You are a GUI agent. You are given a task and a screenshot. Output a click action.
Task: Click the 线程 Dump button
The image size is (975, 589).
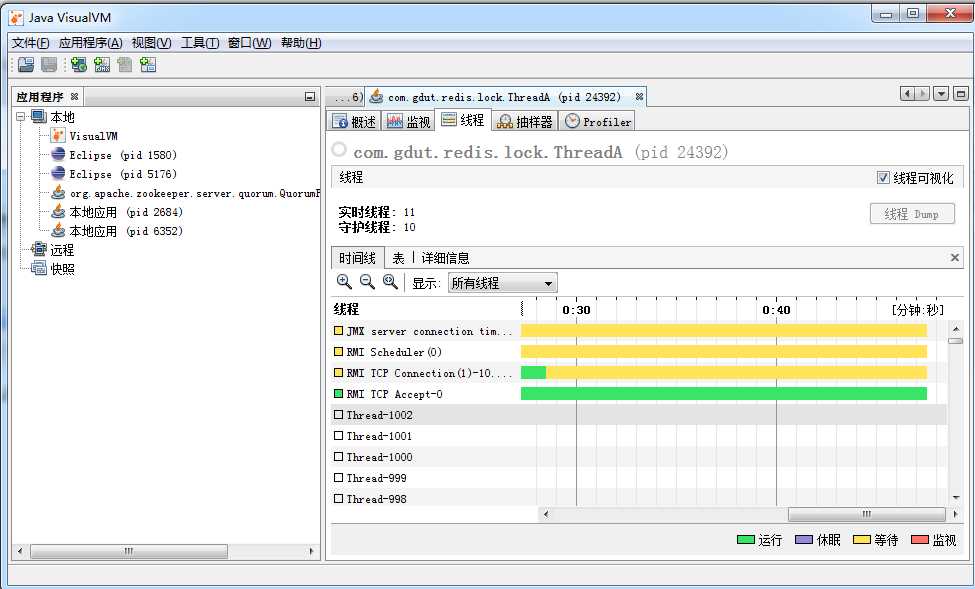click(x=912, y=214)
